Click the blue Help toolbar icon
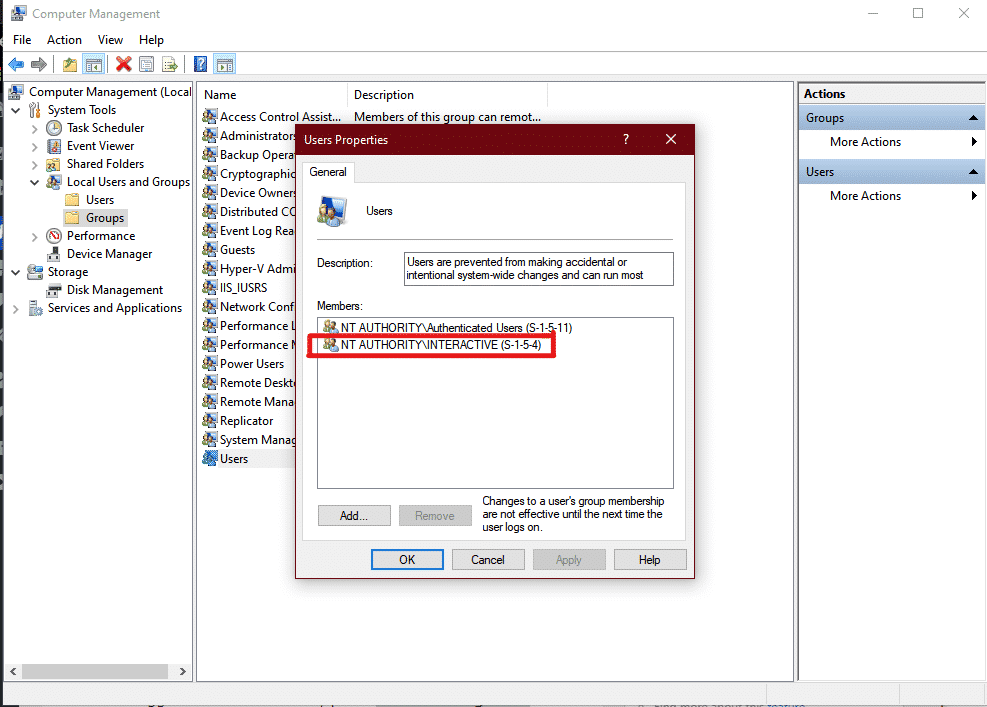This screenshot has height=707, width=987. (200, 64)
